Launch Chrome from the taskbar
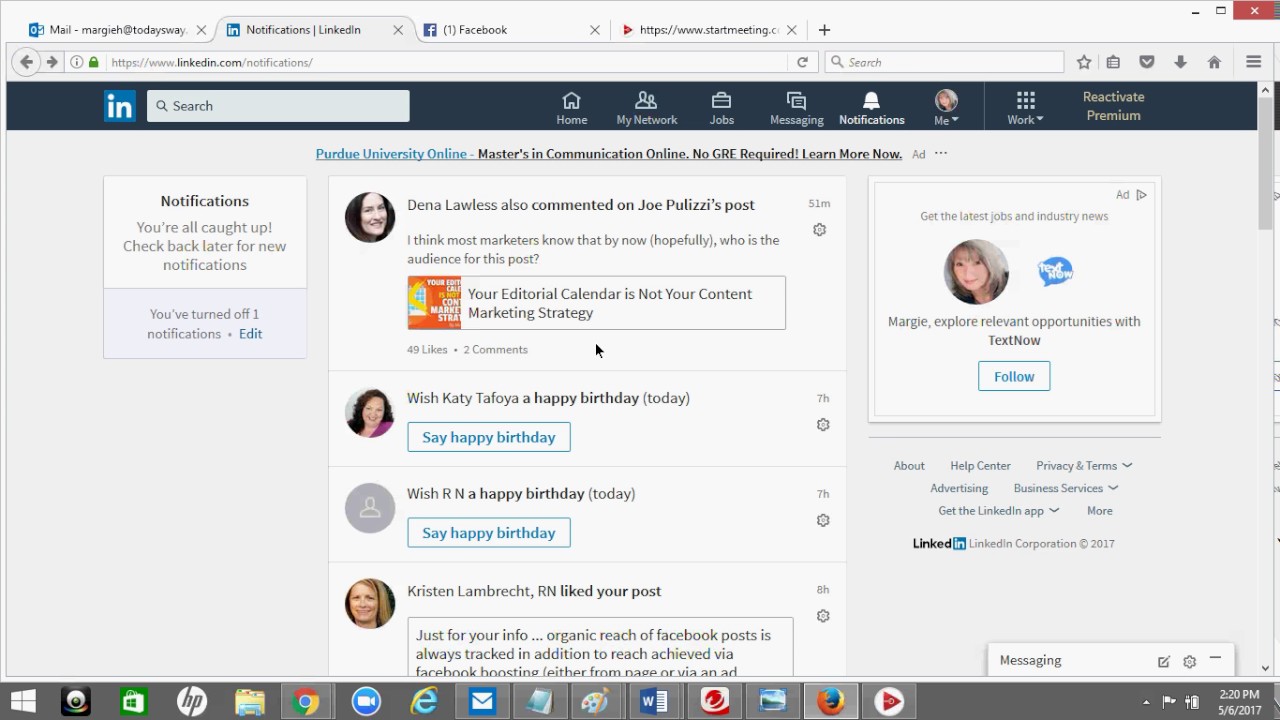The width and height of the screenshot is (1280, 720). point(306,702)
